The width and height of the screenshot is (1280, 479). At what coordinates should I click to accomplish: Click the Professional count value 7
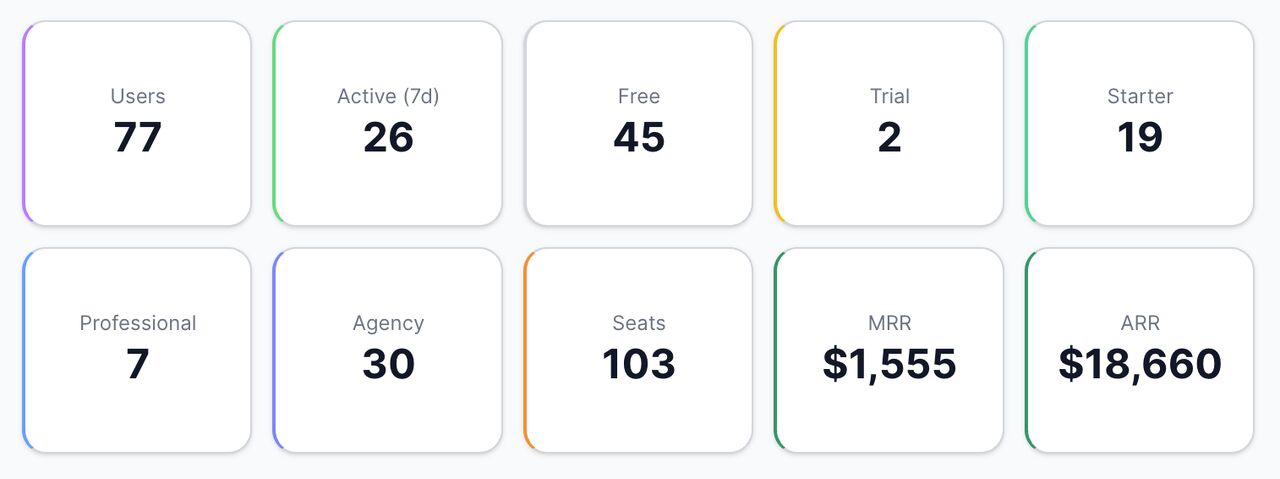[137, 364]
